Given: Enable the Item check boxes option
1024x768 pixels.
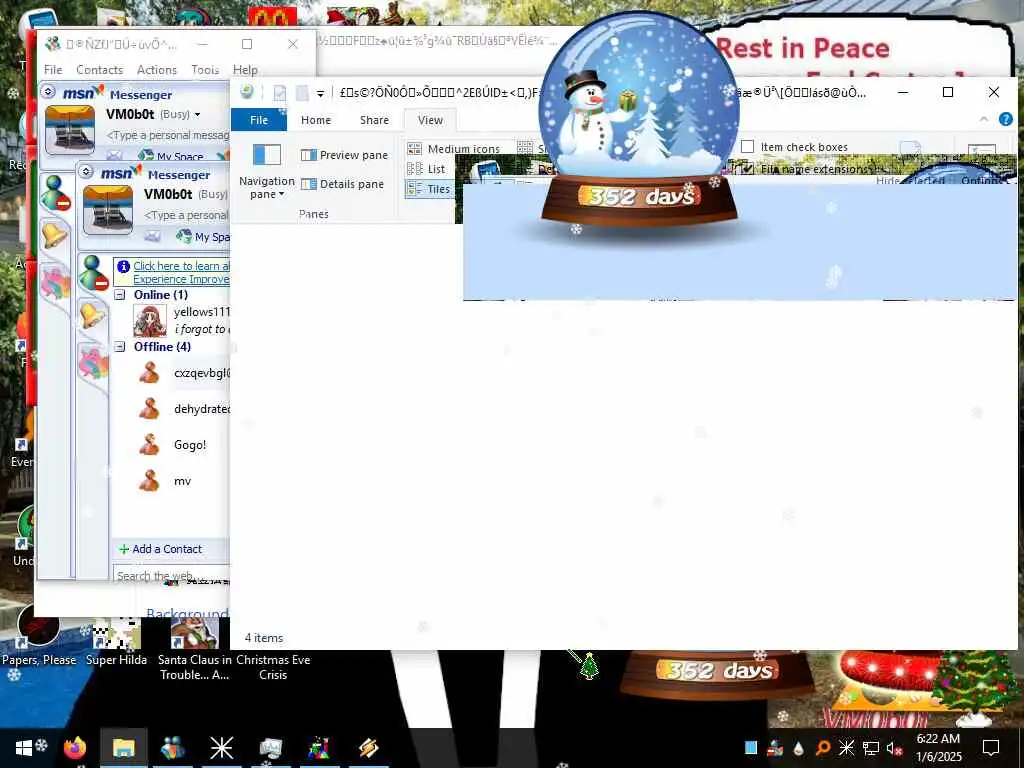Looking at the screenshot, I should [x=748, y=147].
